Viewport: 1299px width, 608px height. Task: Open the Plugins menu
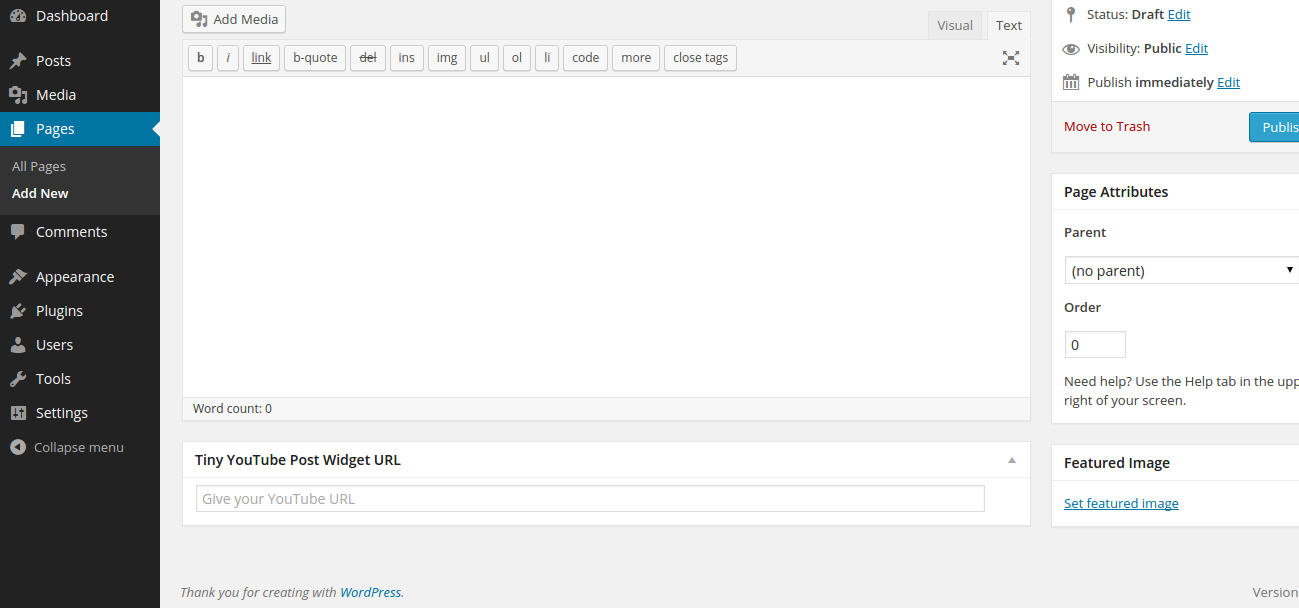pos(80,311)
